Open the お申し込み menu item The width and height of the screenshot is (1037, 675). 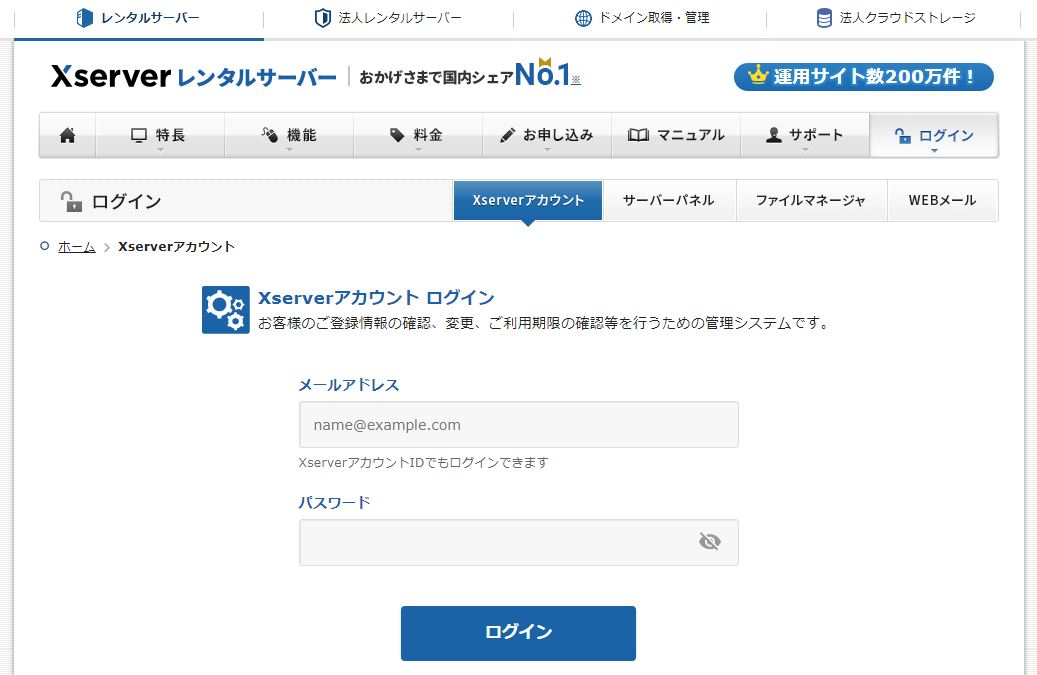pyautogui.click(x=547, y=135)
